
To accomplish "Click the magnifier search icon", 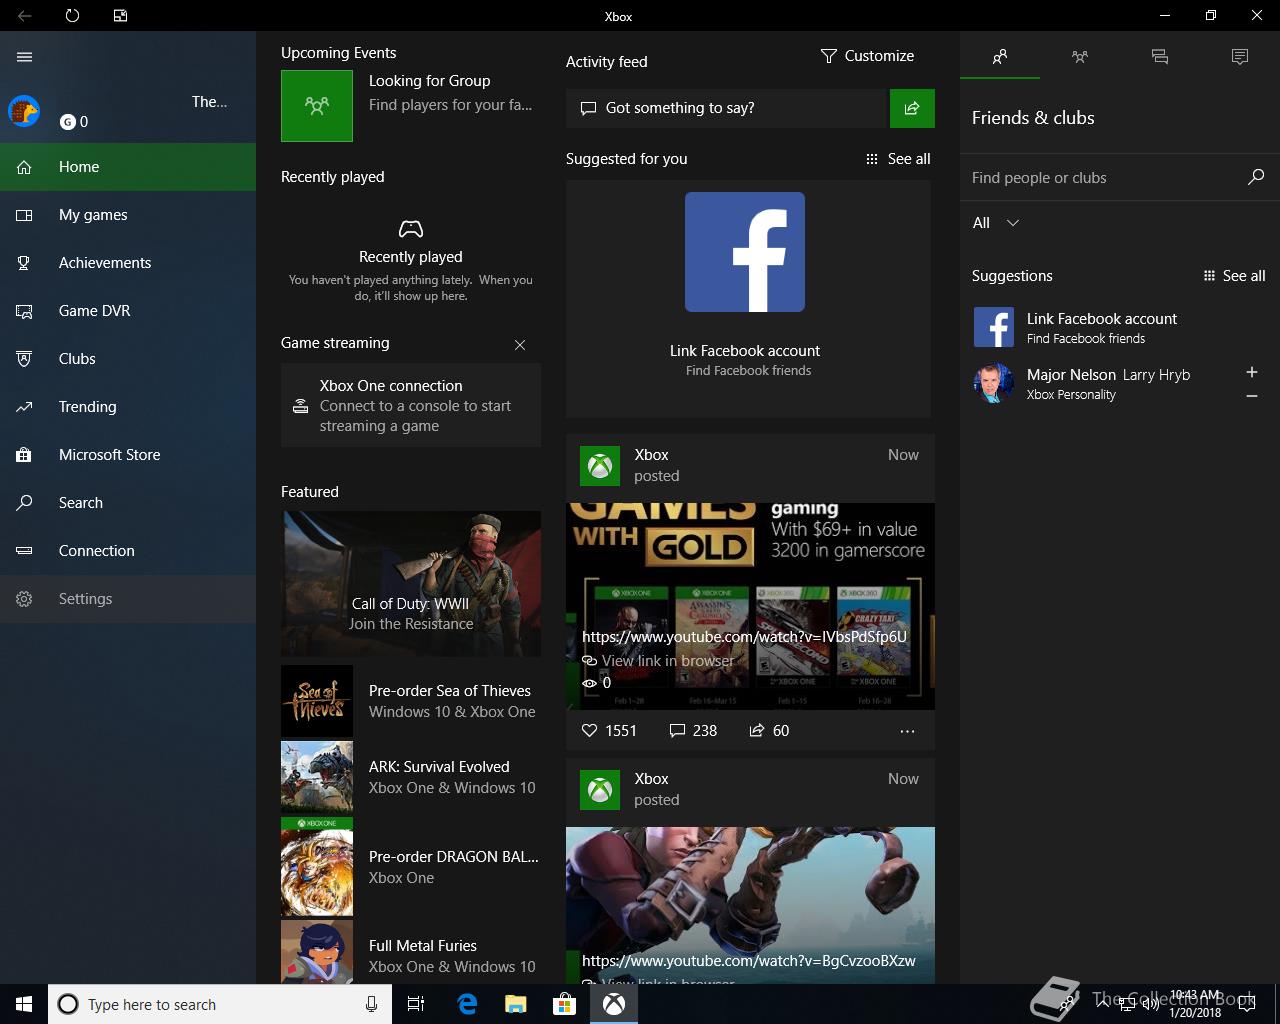I will (1256, 177).
